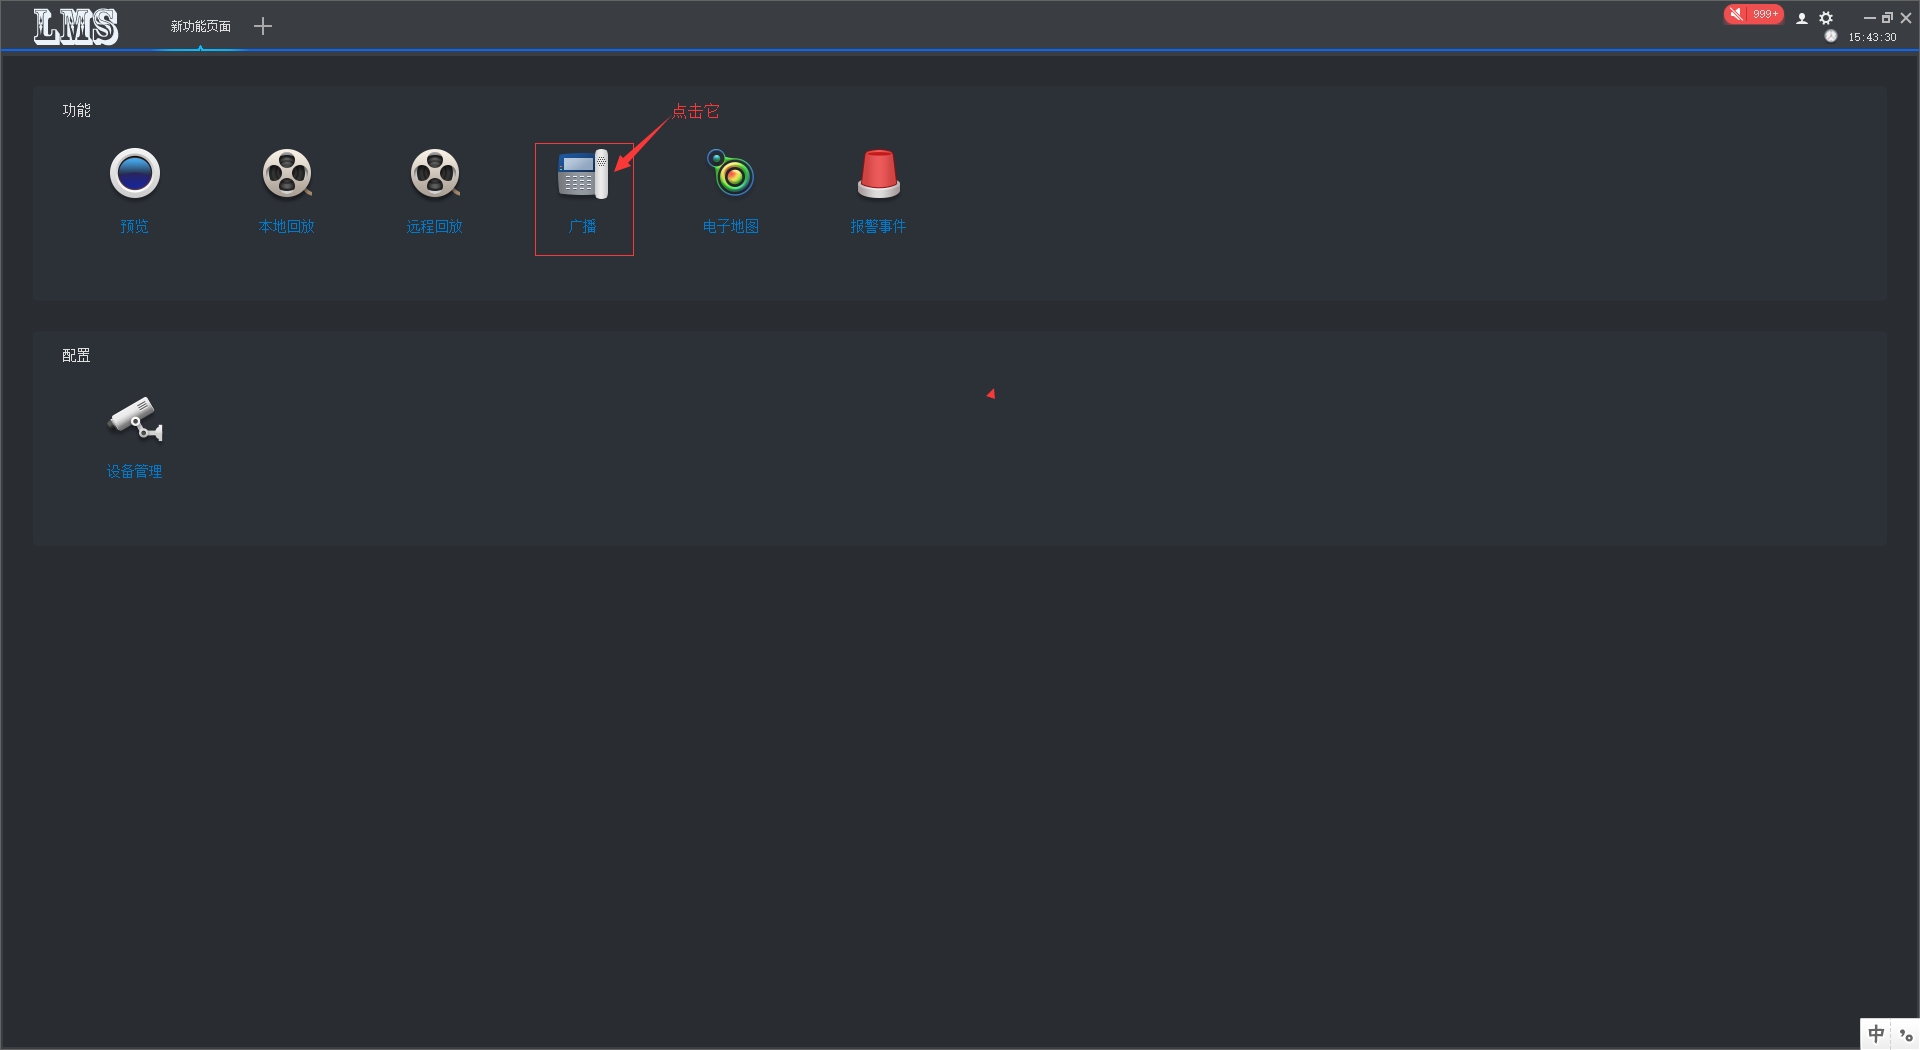1920x1050 pixels.
Task: Click the LMS logo
Action: (76, 26)
